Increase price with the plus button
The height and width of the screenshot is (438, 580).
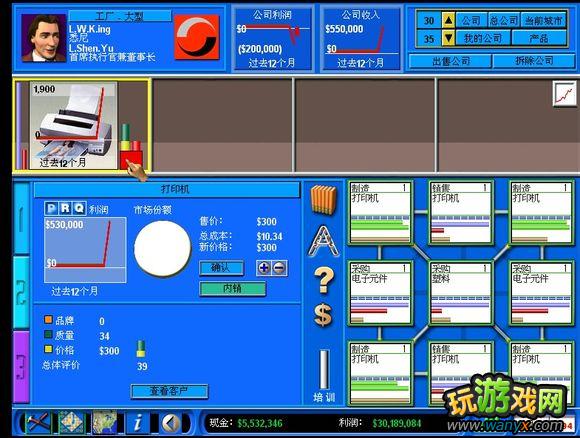pos(264,268)
